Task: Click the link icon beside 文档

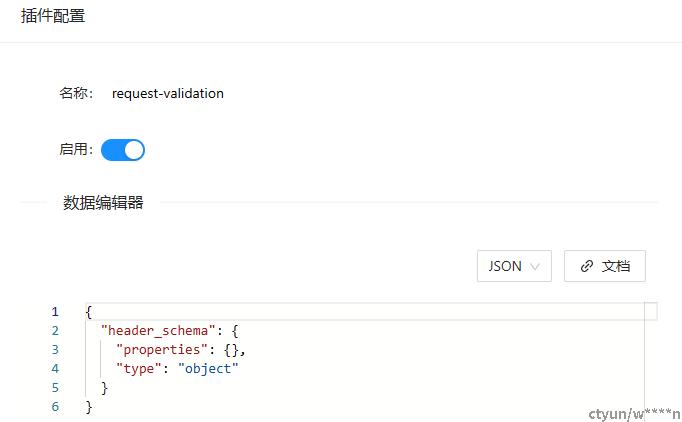Action: [x=587, y=266]
